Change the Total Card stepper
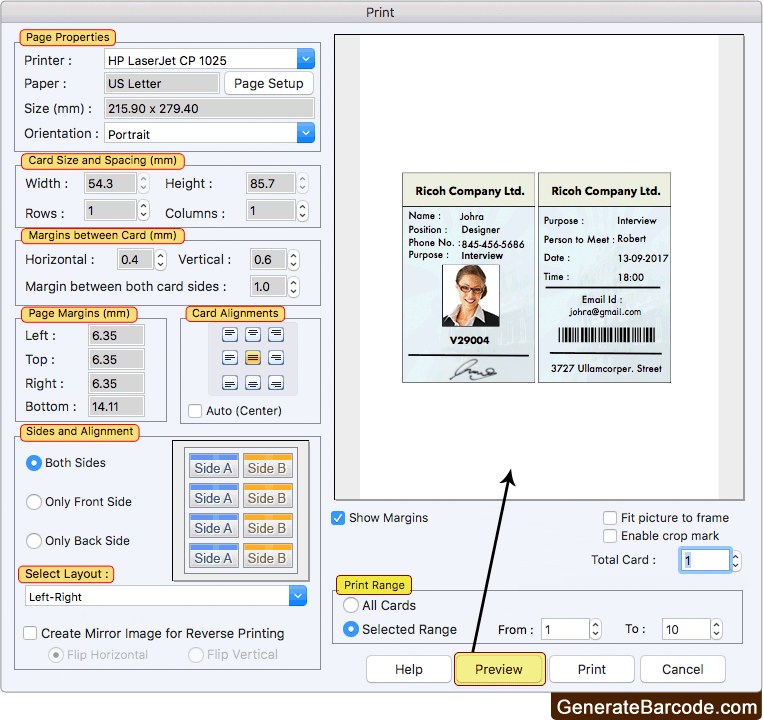The width and height of the screenshot is (763, 720). point(736,560)
